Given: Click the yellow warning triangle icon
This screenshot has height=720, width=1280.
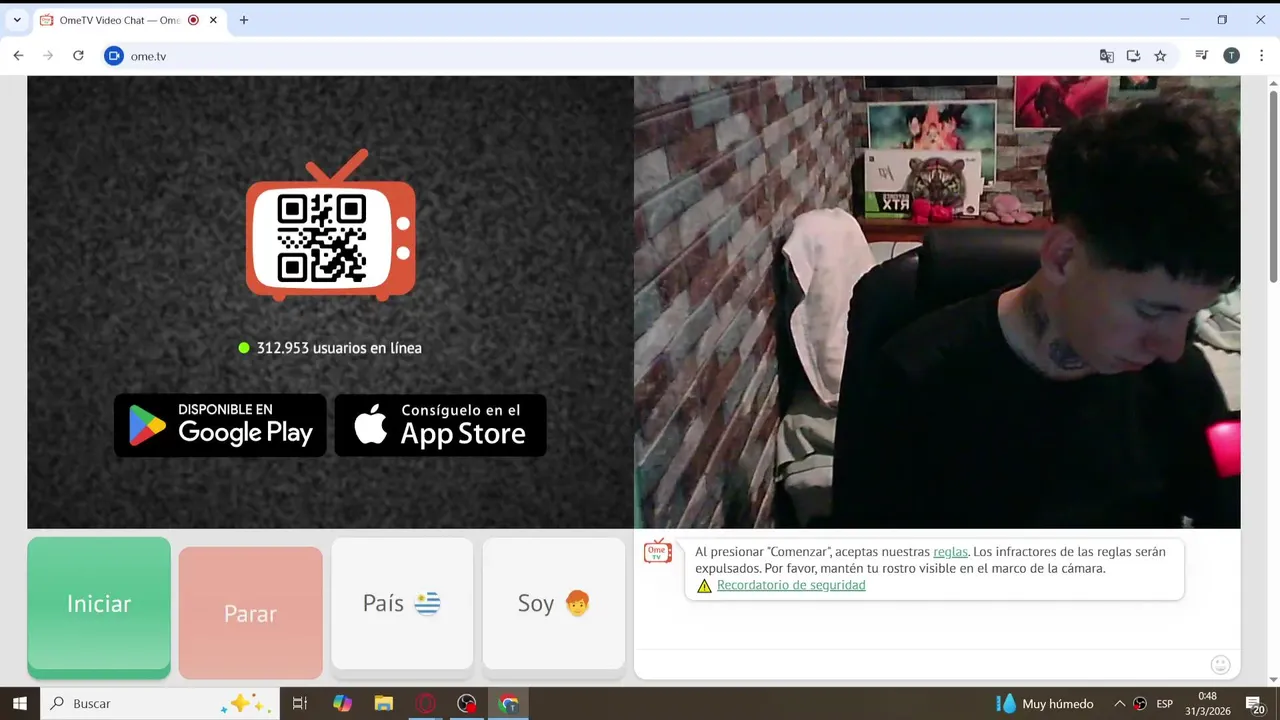Looking at the screenshot, I should tap(704, 586).
